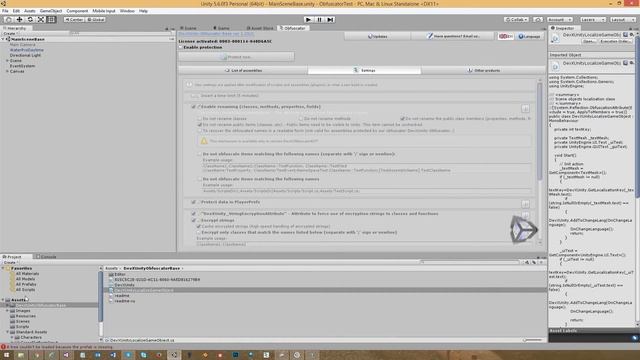The height and width of the screenshot is (360, 640).
Task: Open the Layers dropdown
Action: click(592, 19)
